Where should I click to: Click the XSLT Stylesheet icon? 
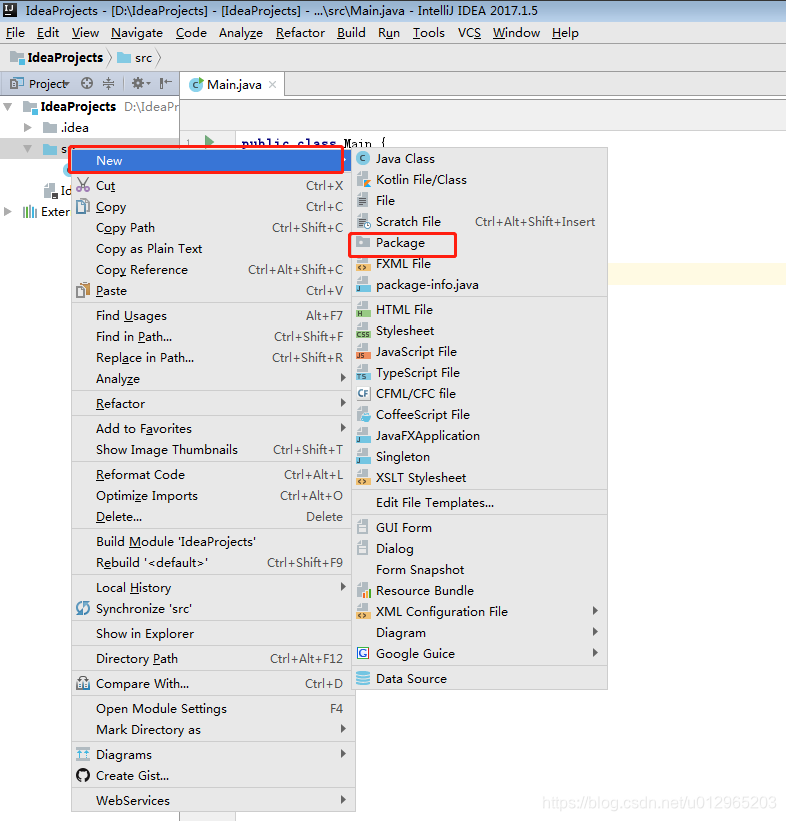(363, 478)
